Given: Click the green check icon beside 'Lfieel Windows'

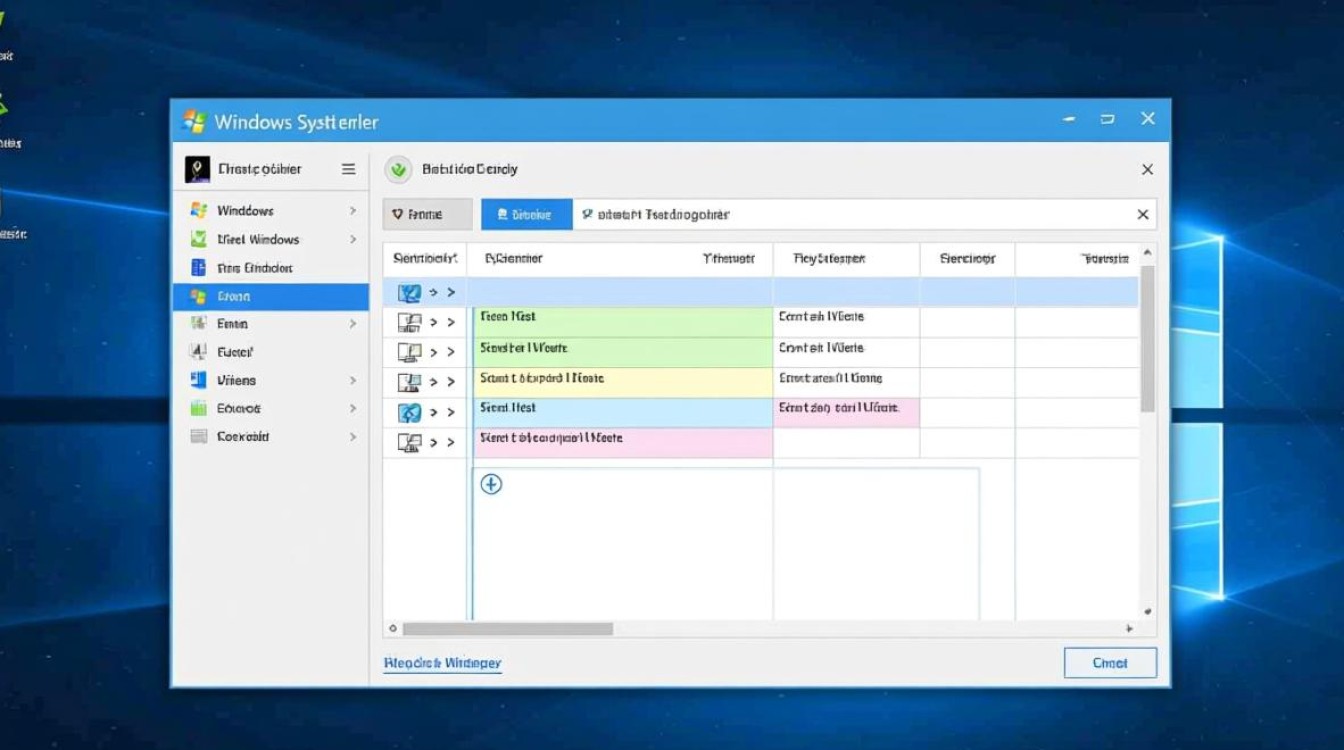Looking at the screenshot, I should tap(198, 240).
